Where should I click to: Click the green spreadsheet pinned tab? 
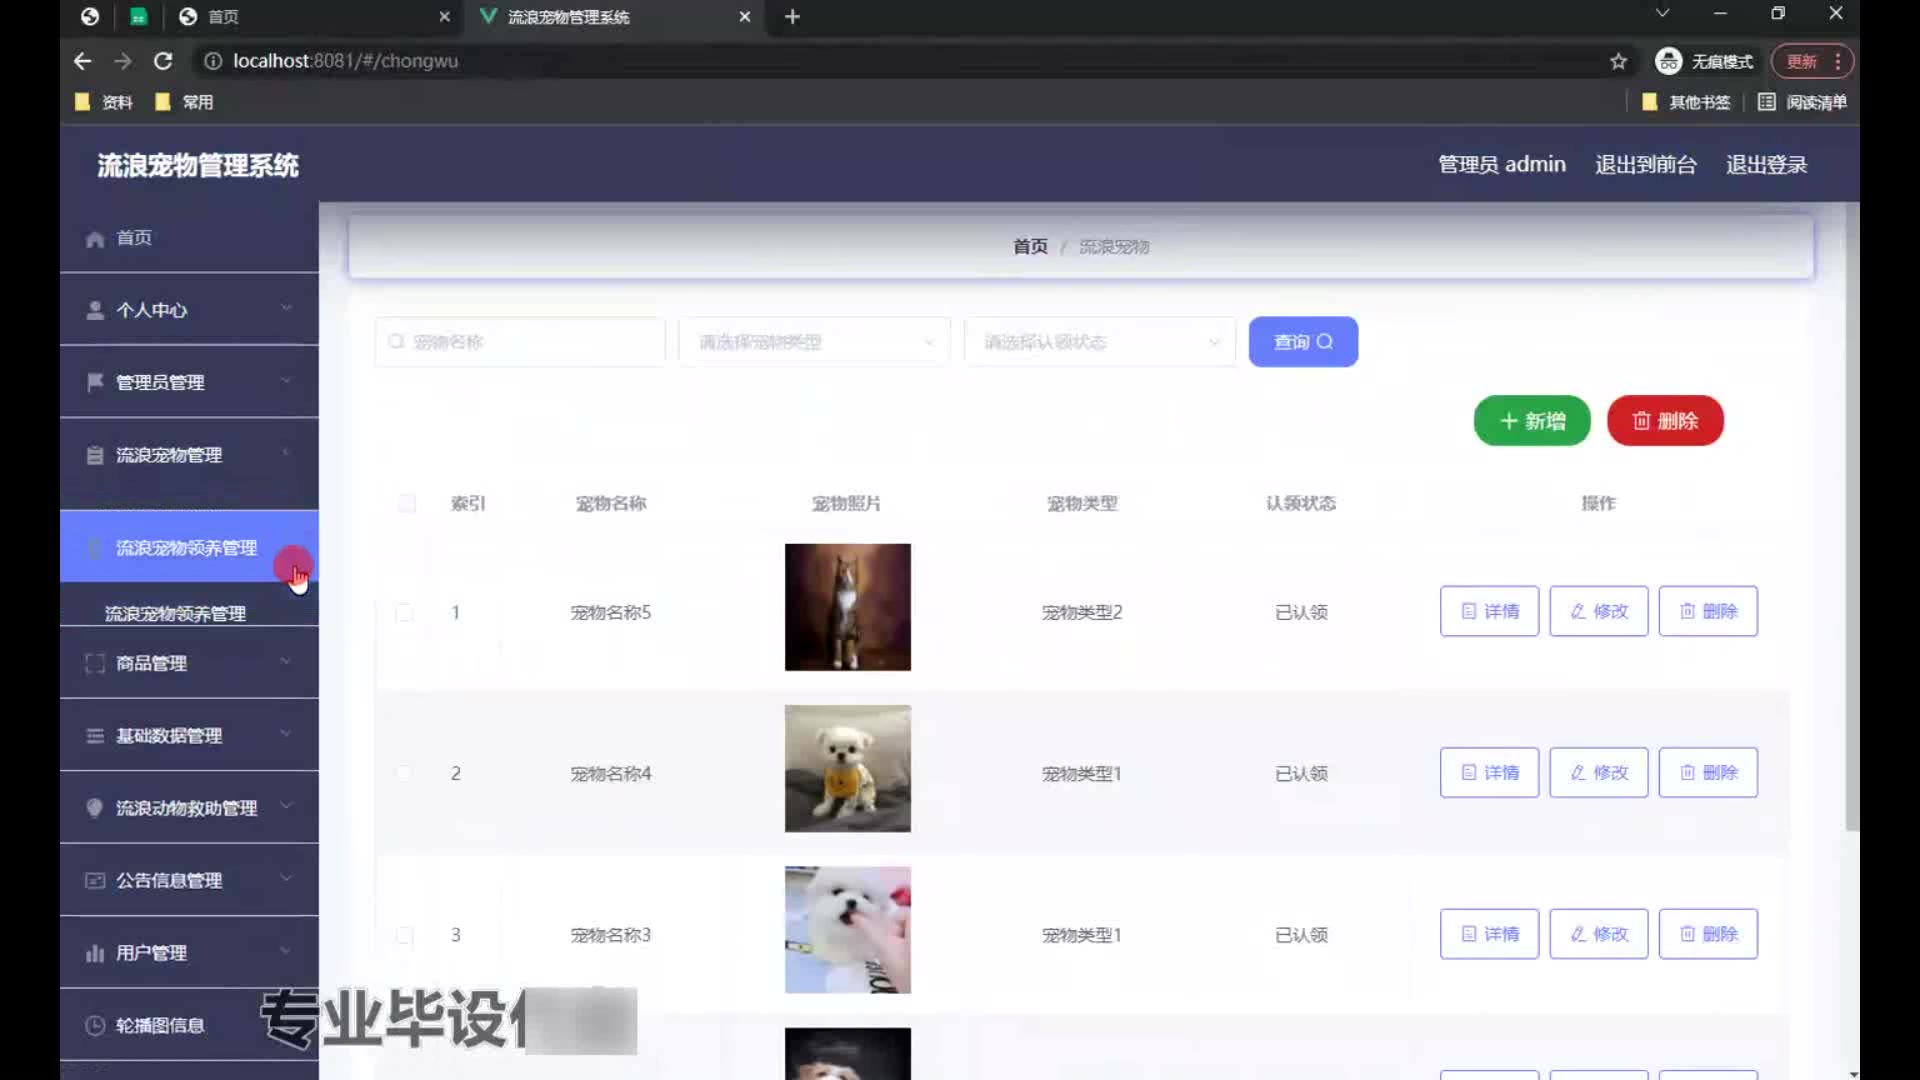tap(139, 17)
